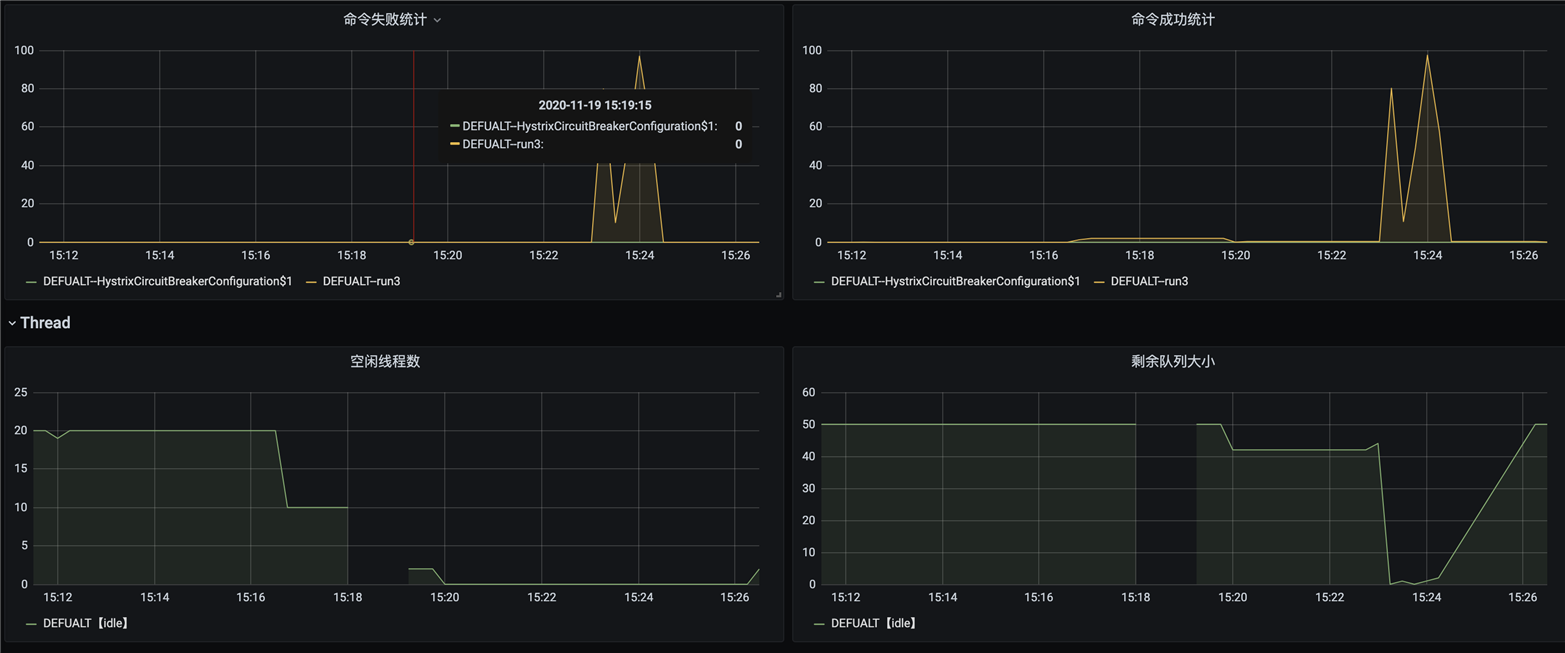This screenshot has height=653, width=1565.
Task: Click the yellow peak near 80 in 命令成功统计
Action: pyautogui.click(x=1391, y=88)
